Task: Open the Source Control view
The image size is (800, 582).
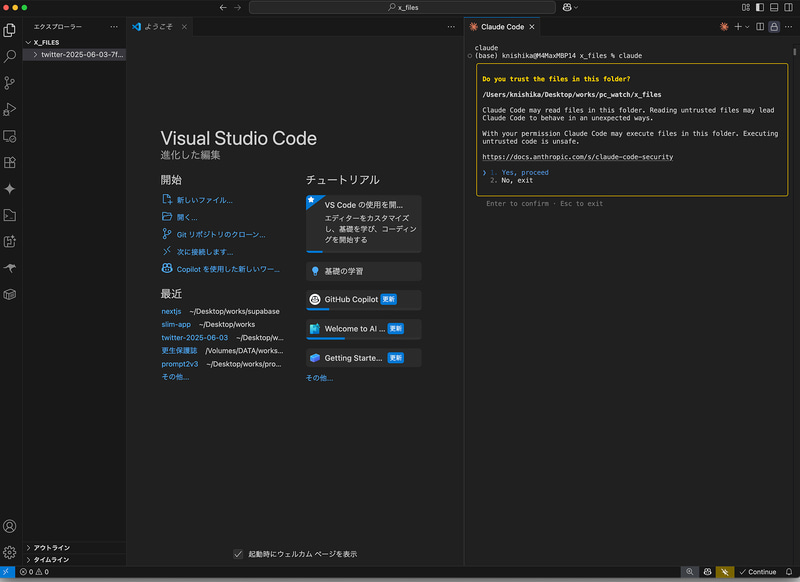Action: click(x=10, y=83)
